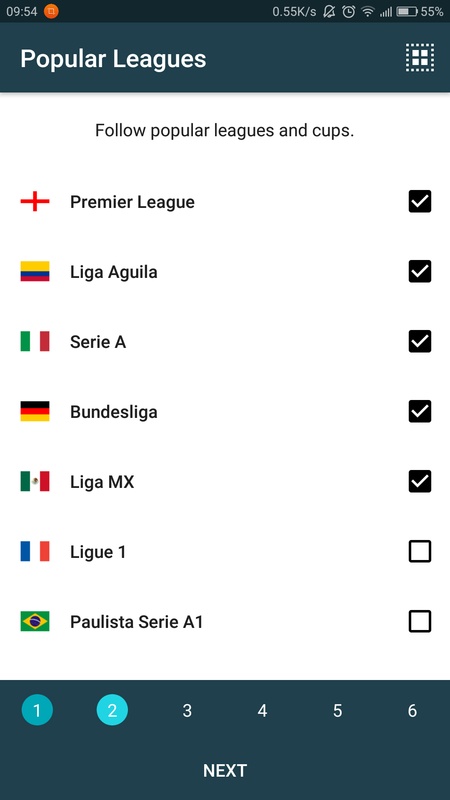Disable following Bundesliga via its checkbox
Viewport: 450px width, 800px height.
[x=420, y=411]
